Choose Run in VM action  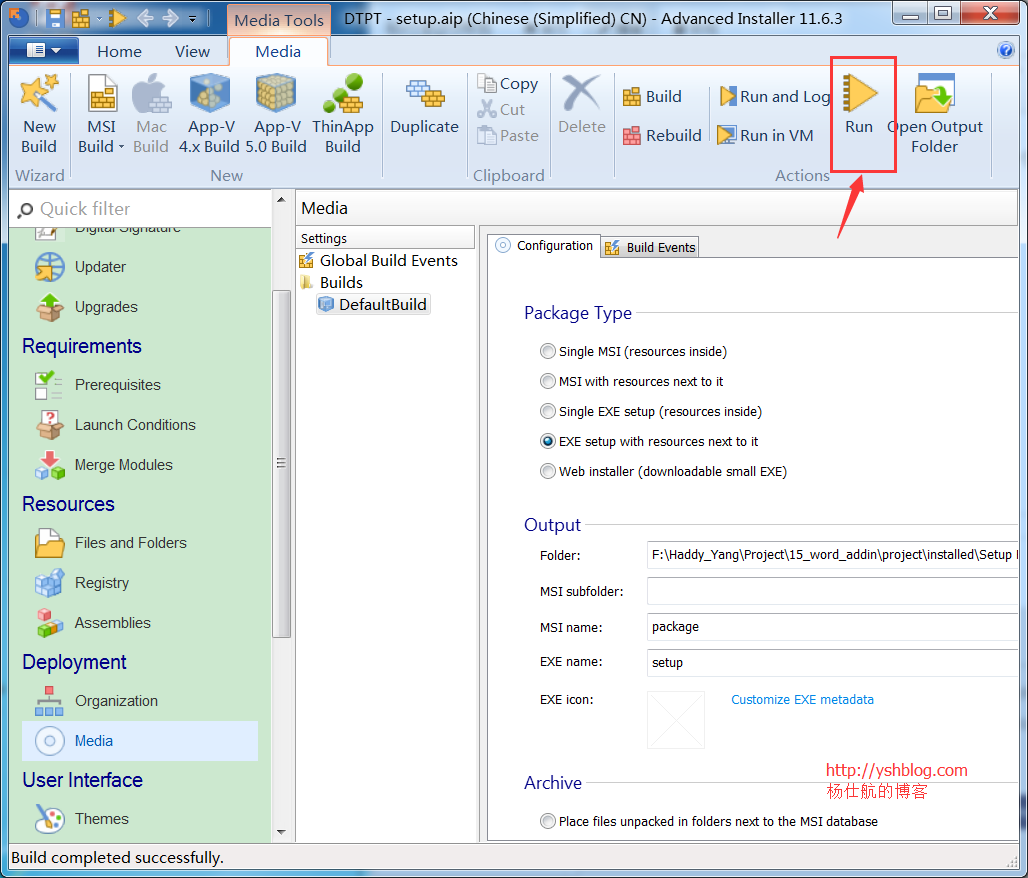coord(765,135)
